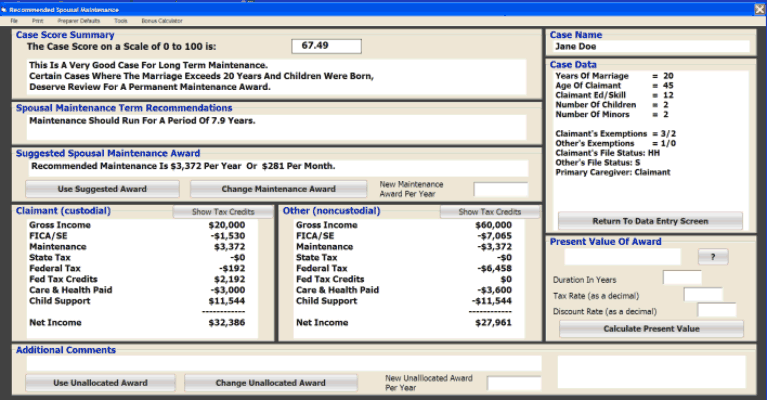Focus the New Maintenance Award Per Year field
This screenshot has width=767, height=400.
coord(500,189)
